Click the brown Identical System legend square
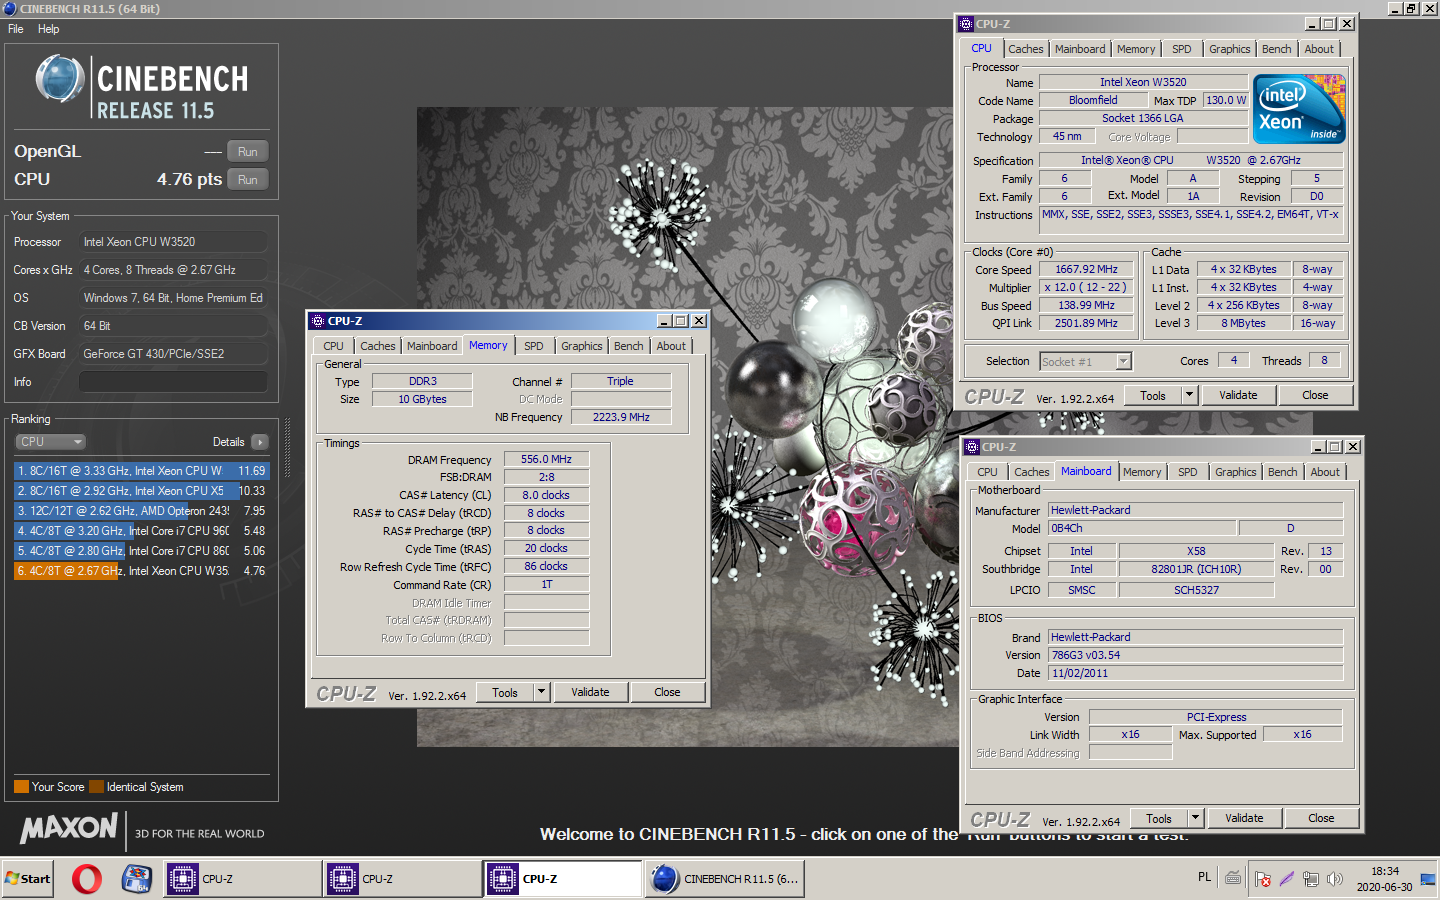This screenshot has width=1440, height=900. pos(96,787)
